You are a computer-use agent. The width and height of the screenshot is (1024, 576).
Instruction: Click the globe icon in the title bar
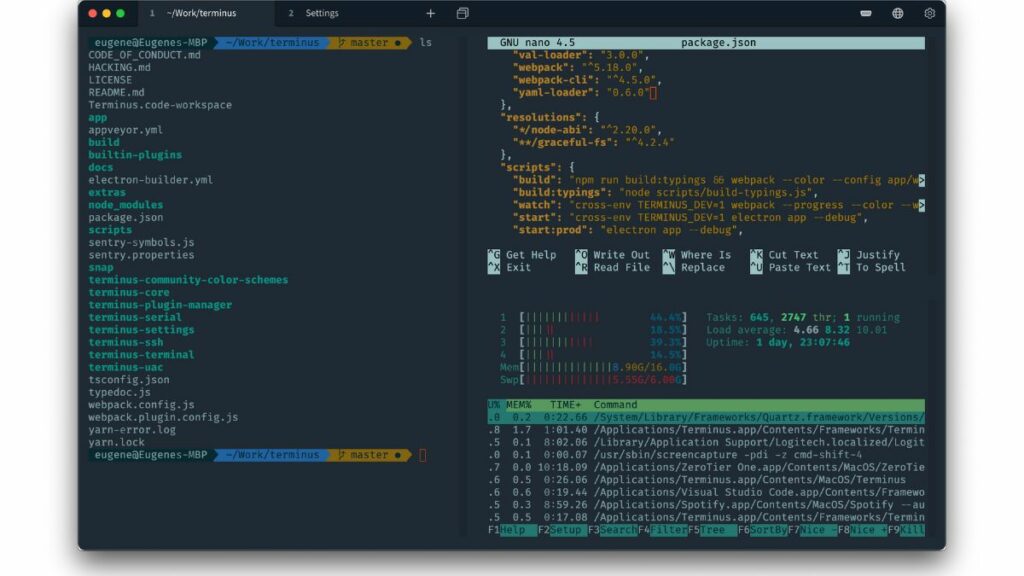click(897, 12)
